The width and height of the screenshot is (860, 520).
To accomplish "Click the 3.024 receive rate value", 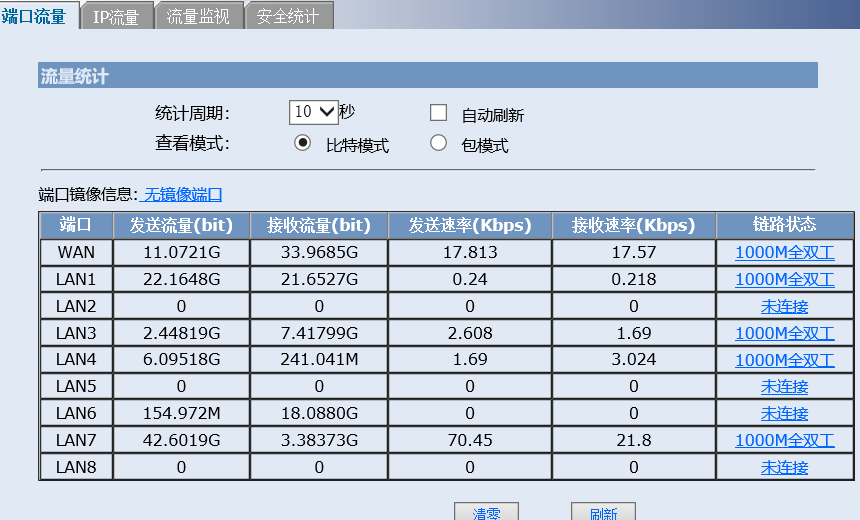I will 633,360.
